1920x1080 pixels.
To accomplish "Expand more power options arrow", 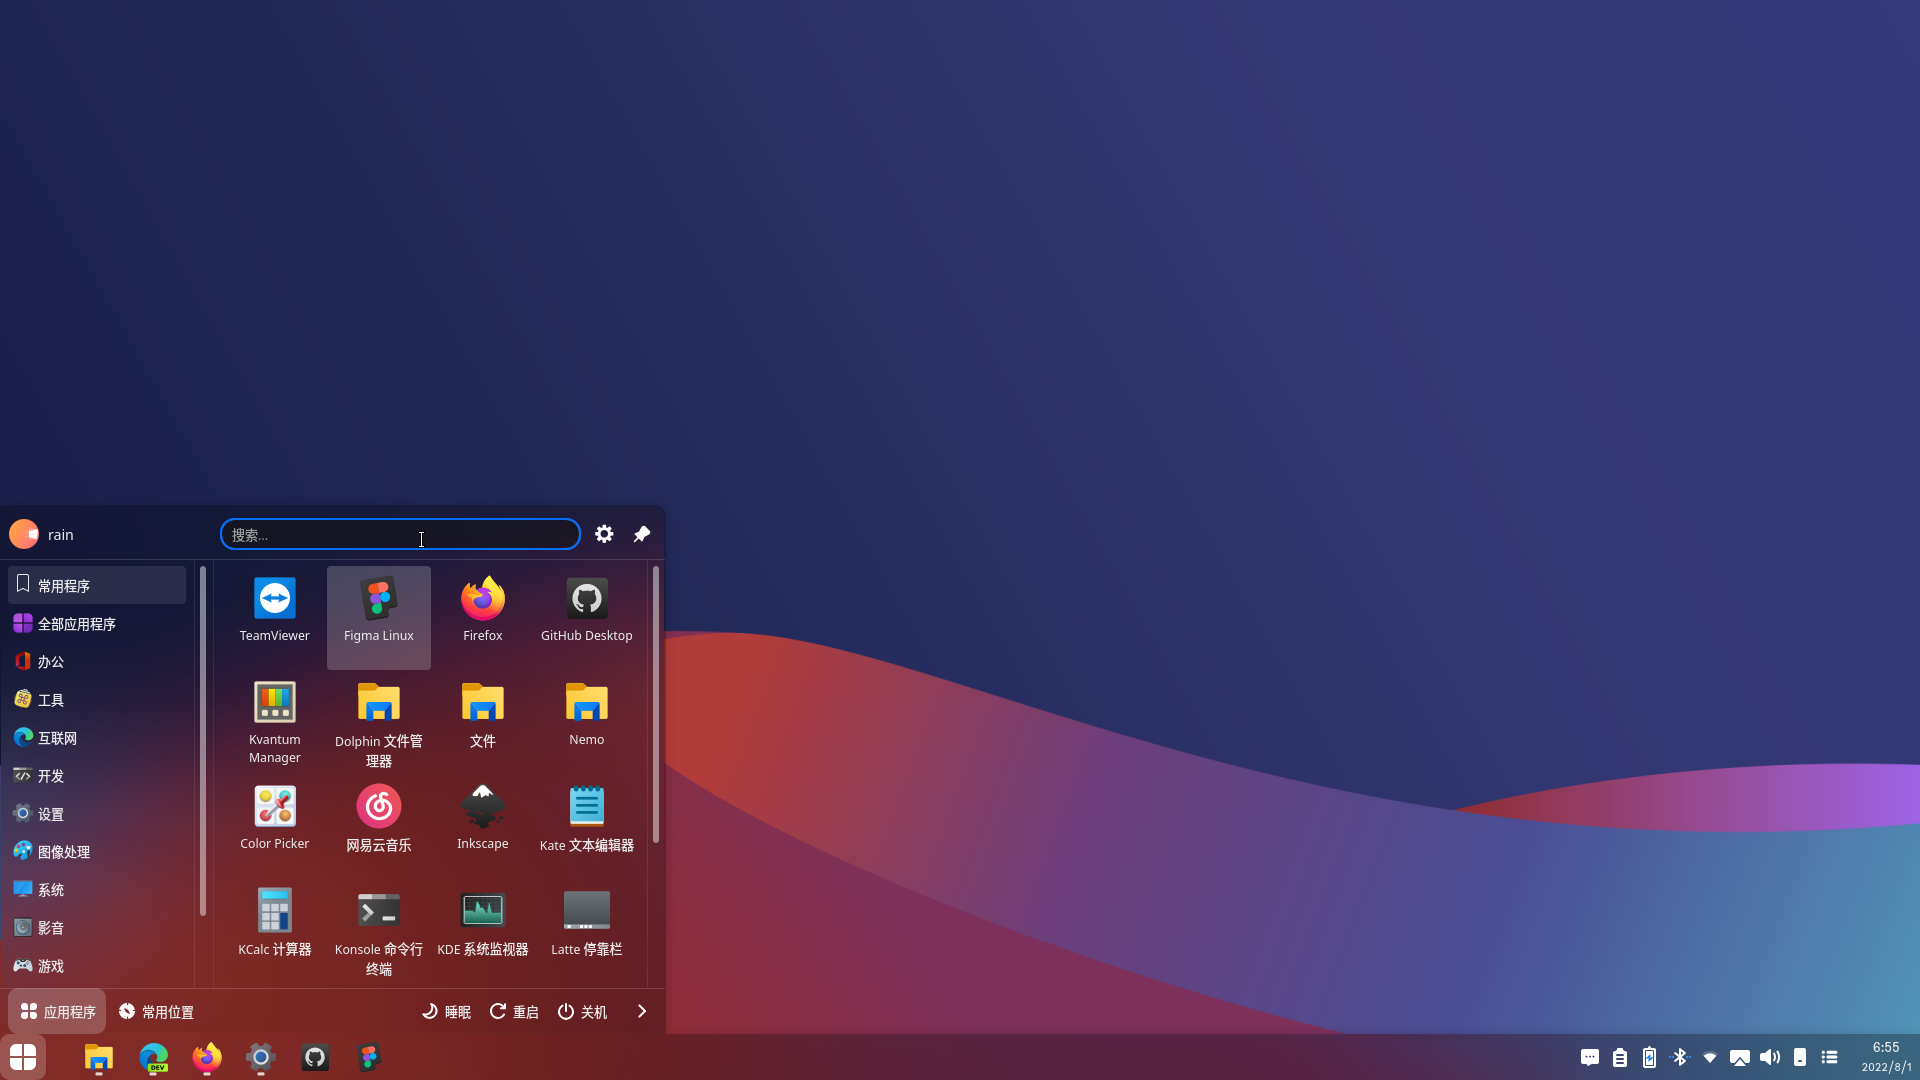I will 642,1011.
